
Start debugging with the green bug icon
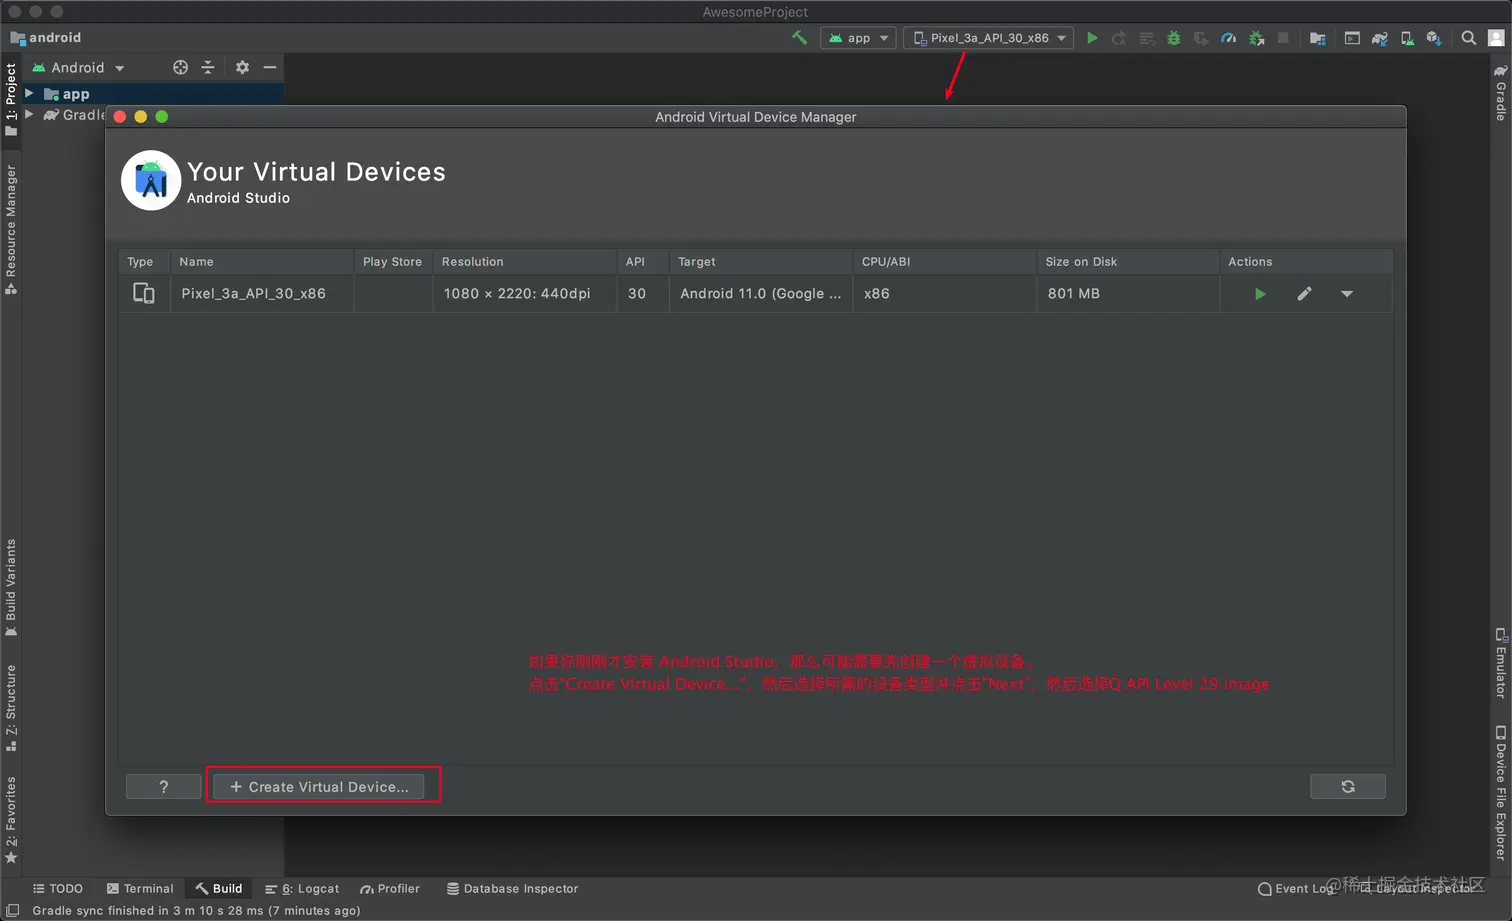(1174, 38)
